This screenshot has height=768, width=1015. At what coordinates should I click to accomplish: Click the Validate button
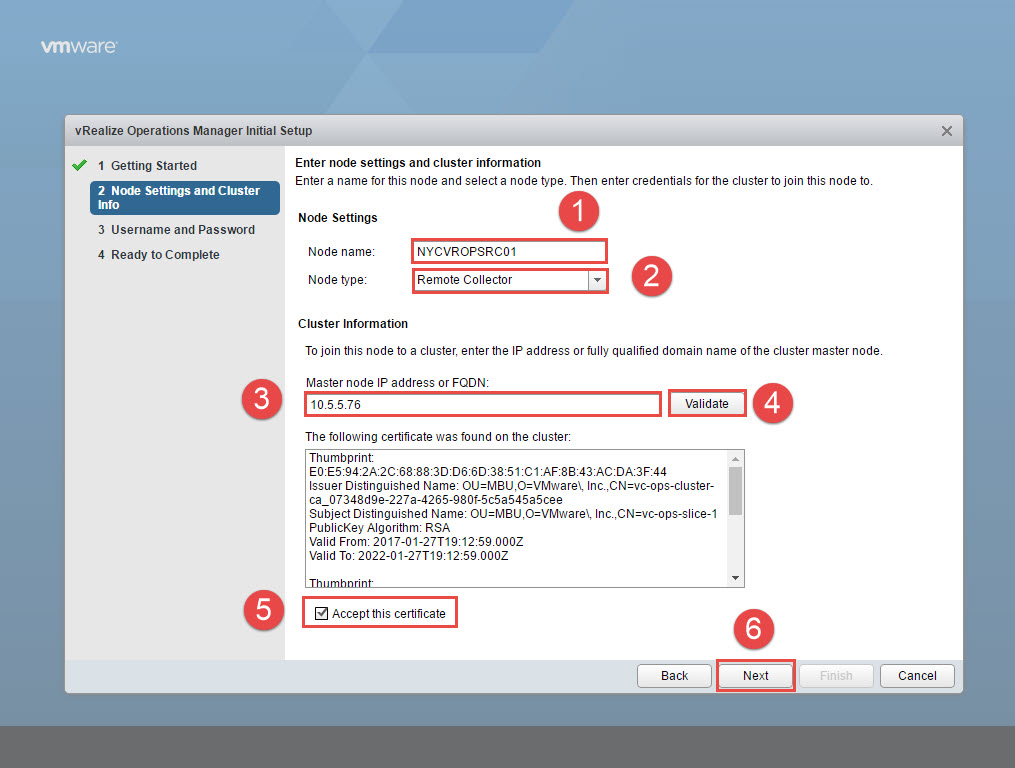click(706, 403)
